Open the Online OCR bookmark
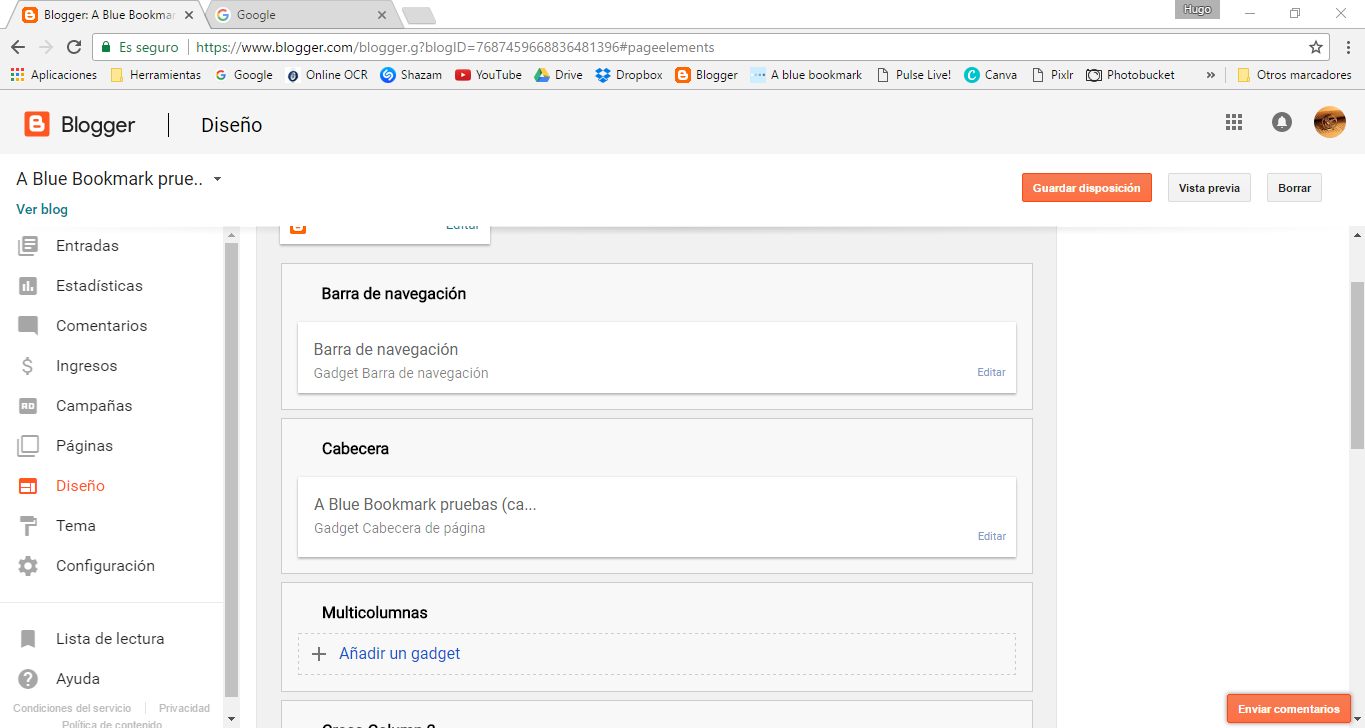This screenshot has width=1365, height=728. point(327,75)
